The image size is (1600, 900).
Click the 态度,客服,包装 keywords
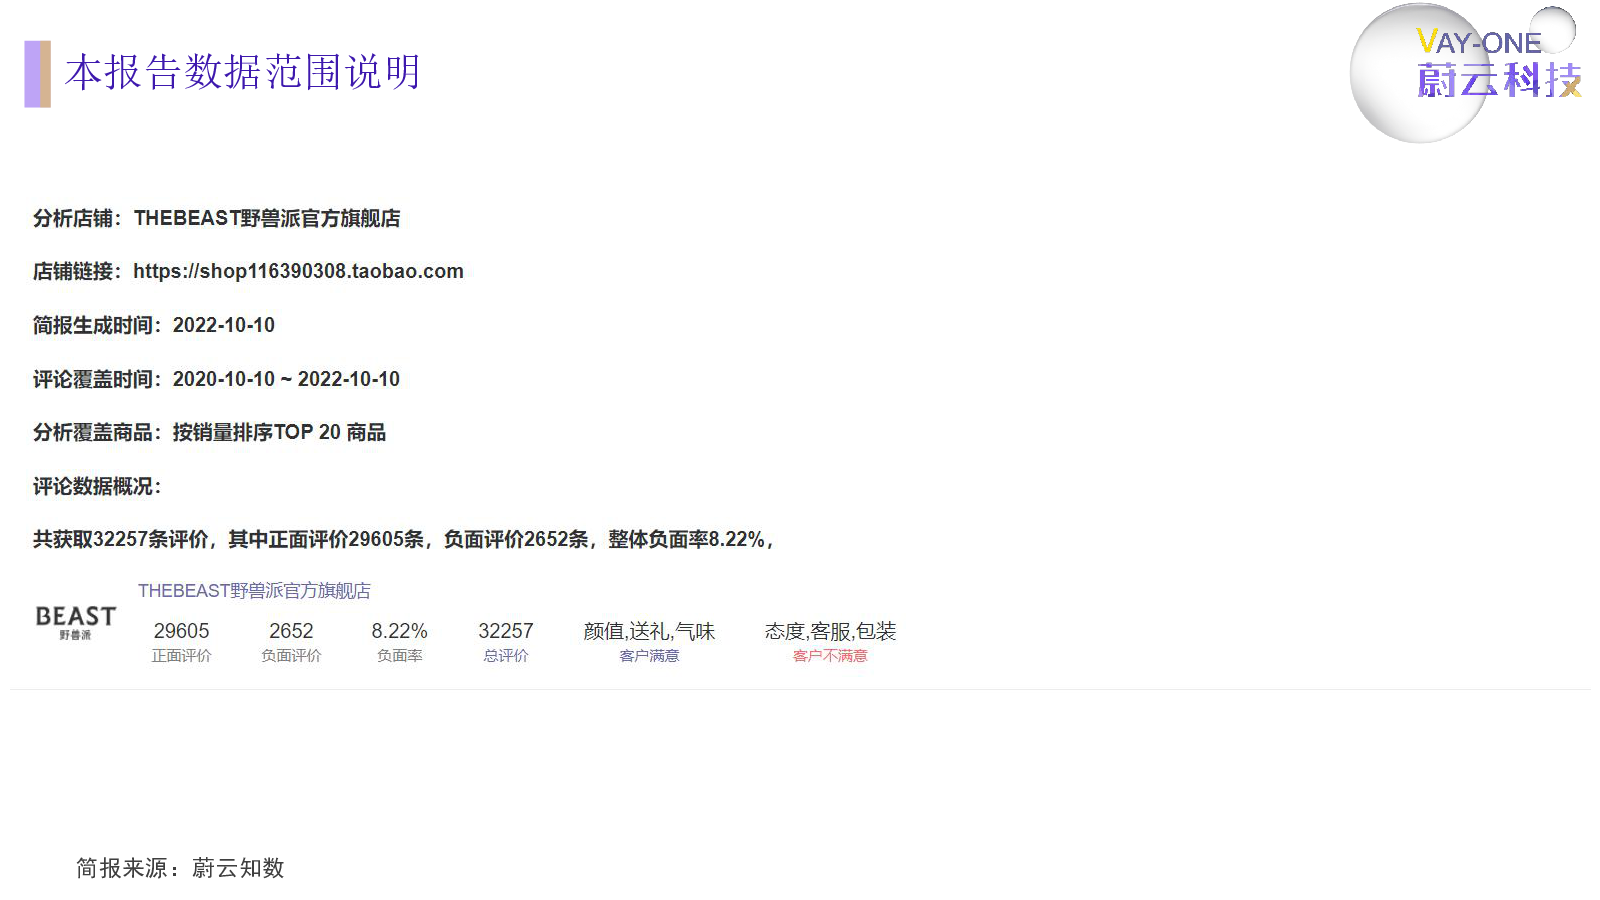[830, 631]
